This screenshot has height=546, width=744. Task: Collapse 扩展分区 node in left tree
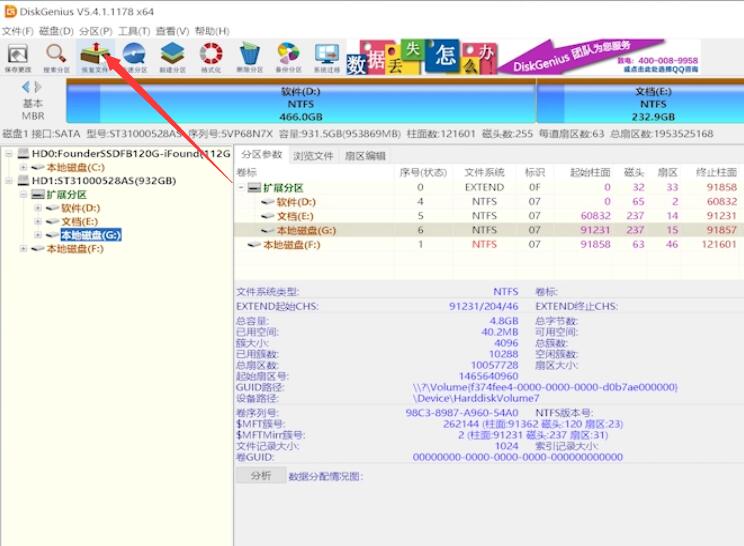click(x=23, y=194)
